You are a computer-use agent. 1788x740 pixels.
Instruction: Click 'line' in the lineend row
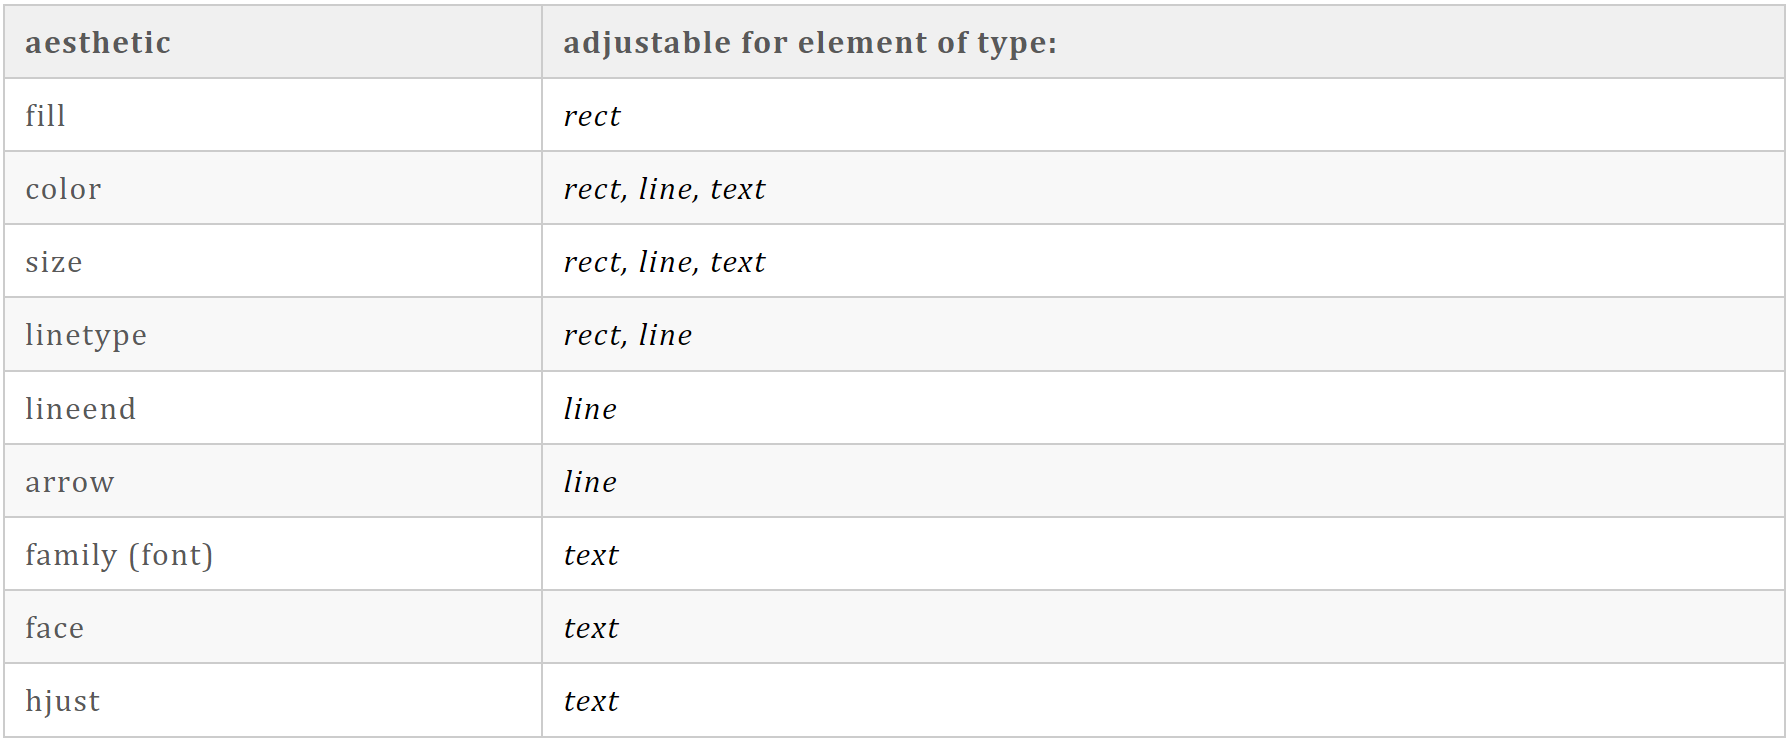[x=590, y=408]
